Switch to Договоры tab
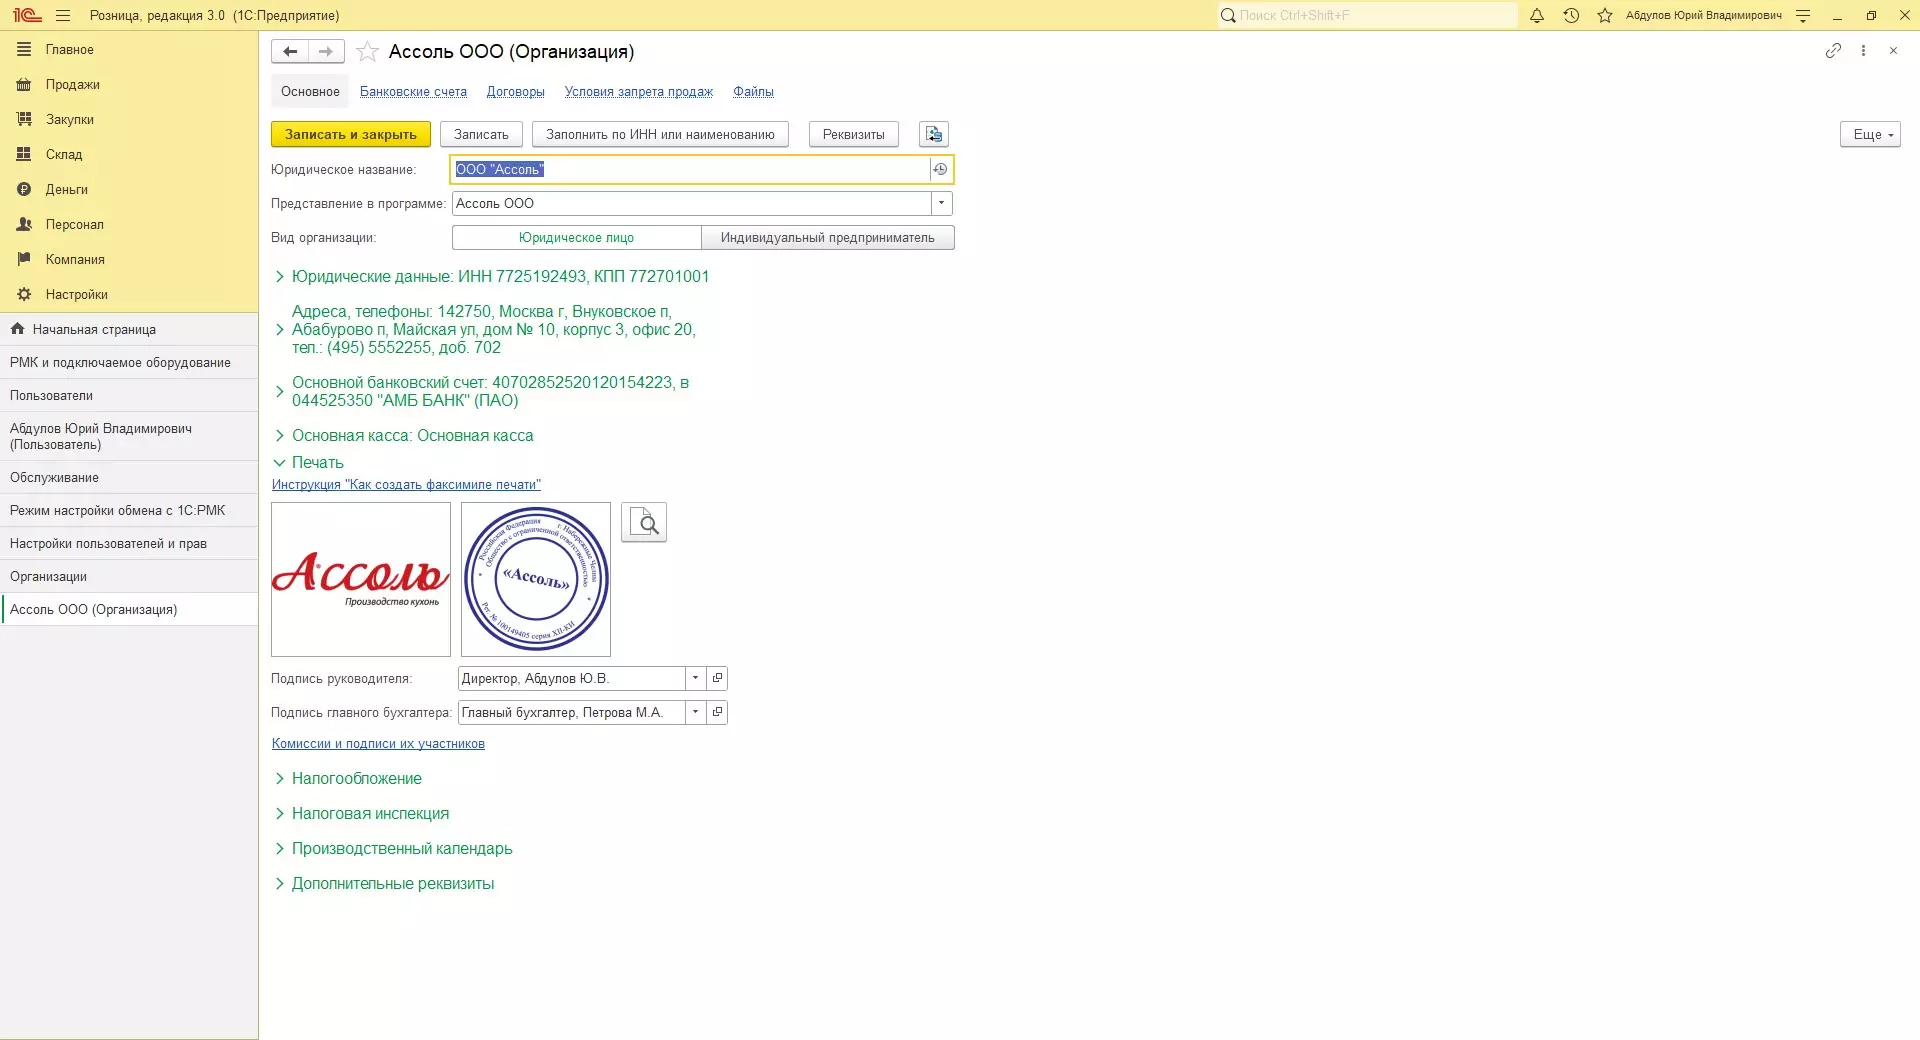The image size is (1920, 1040). [x=516, y=91]
